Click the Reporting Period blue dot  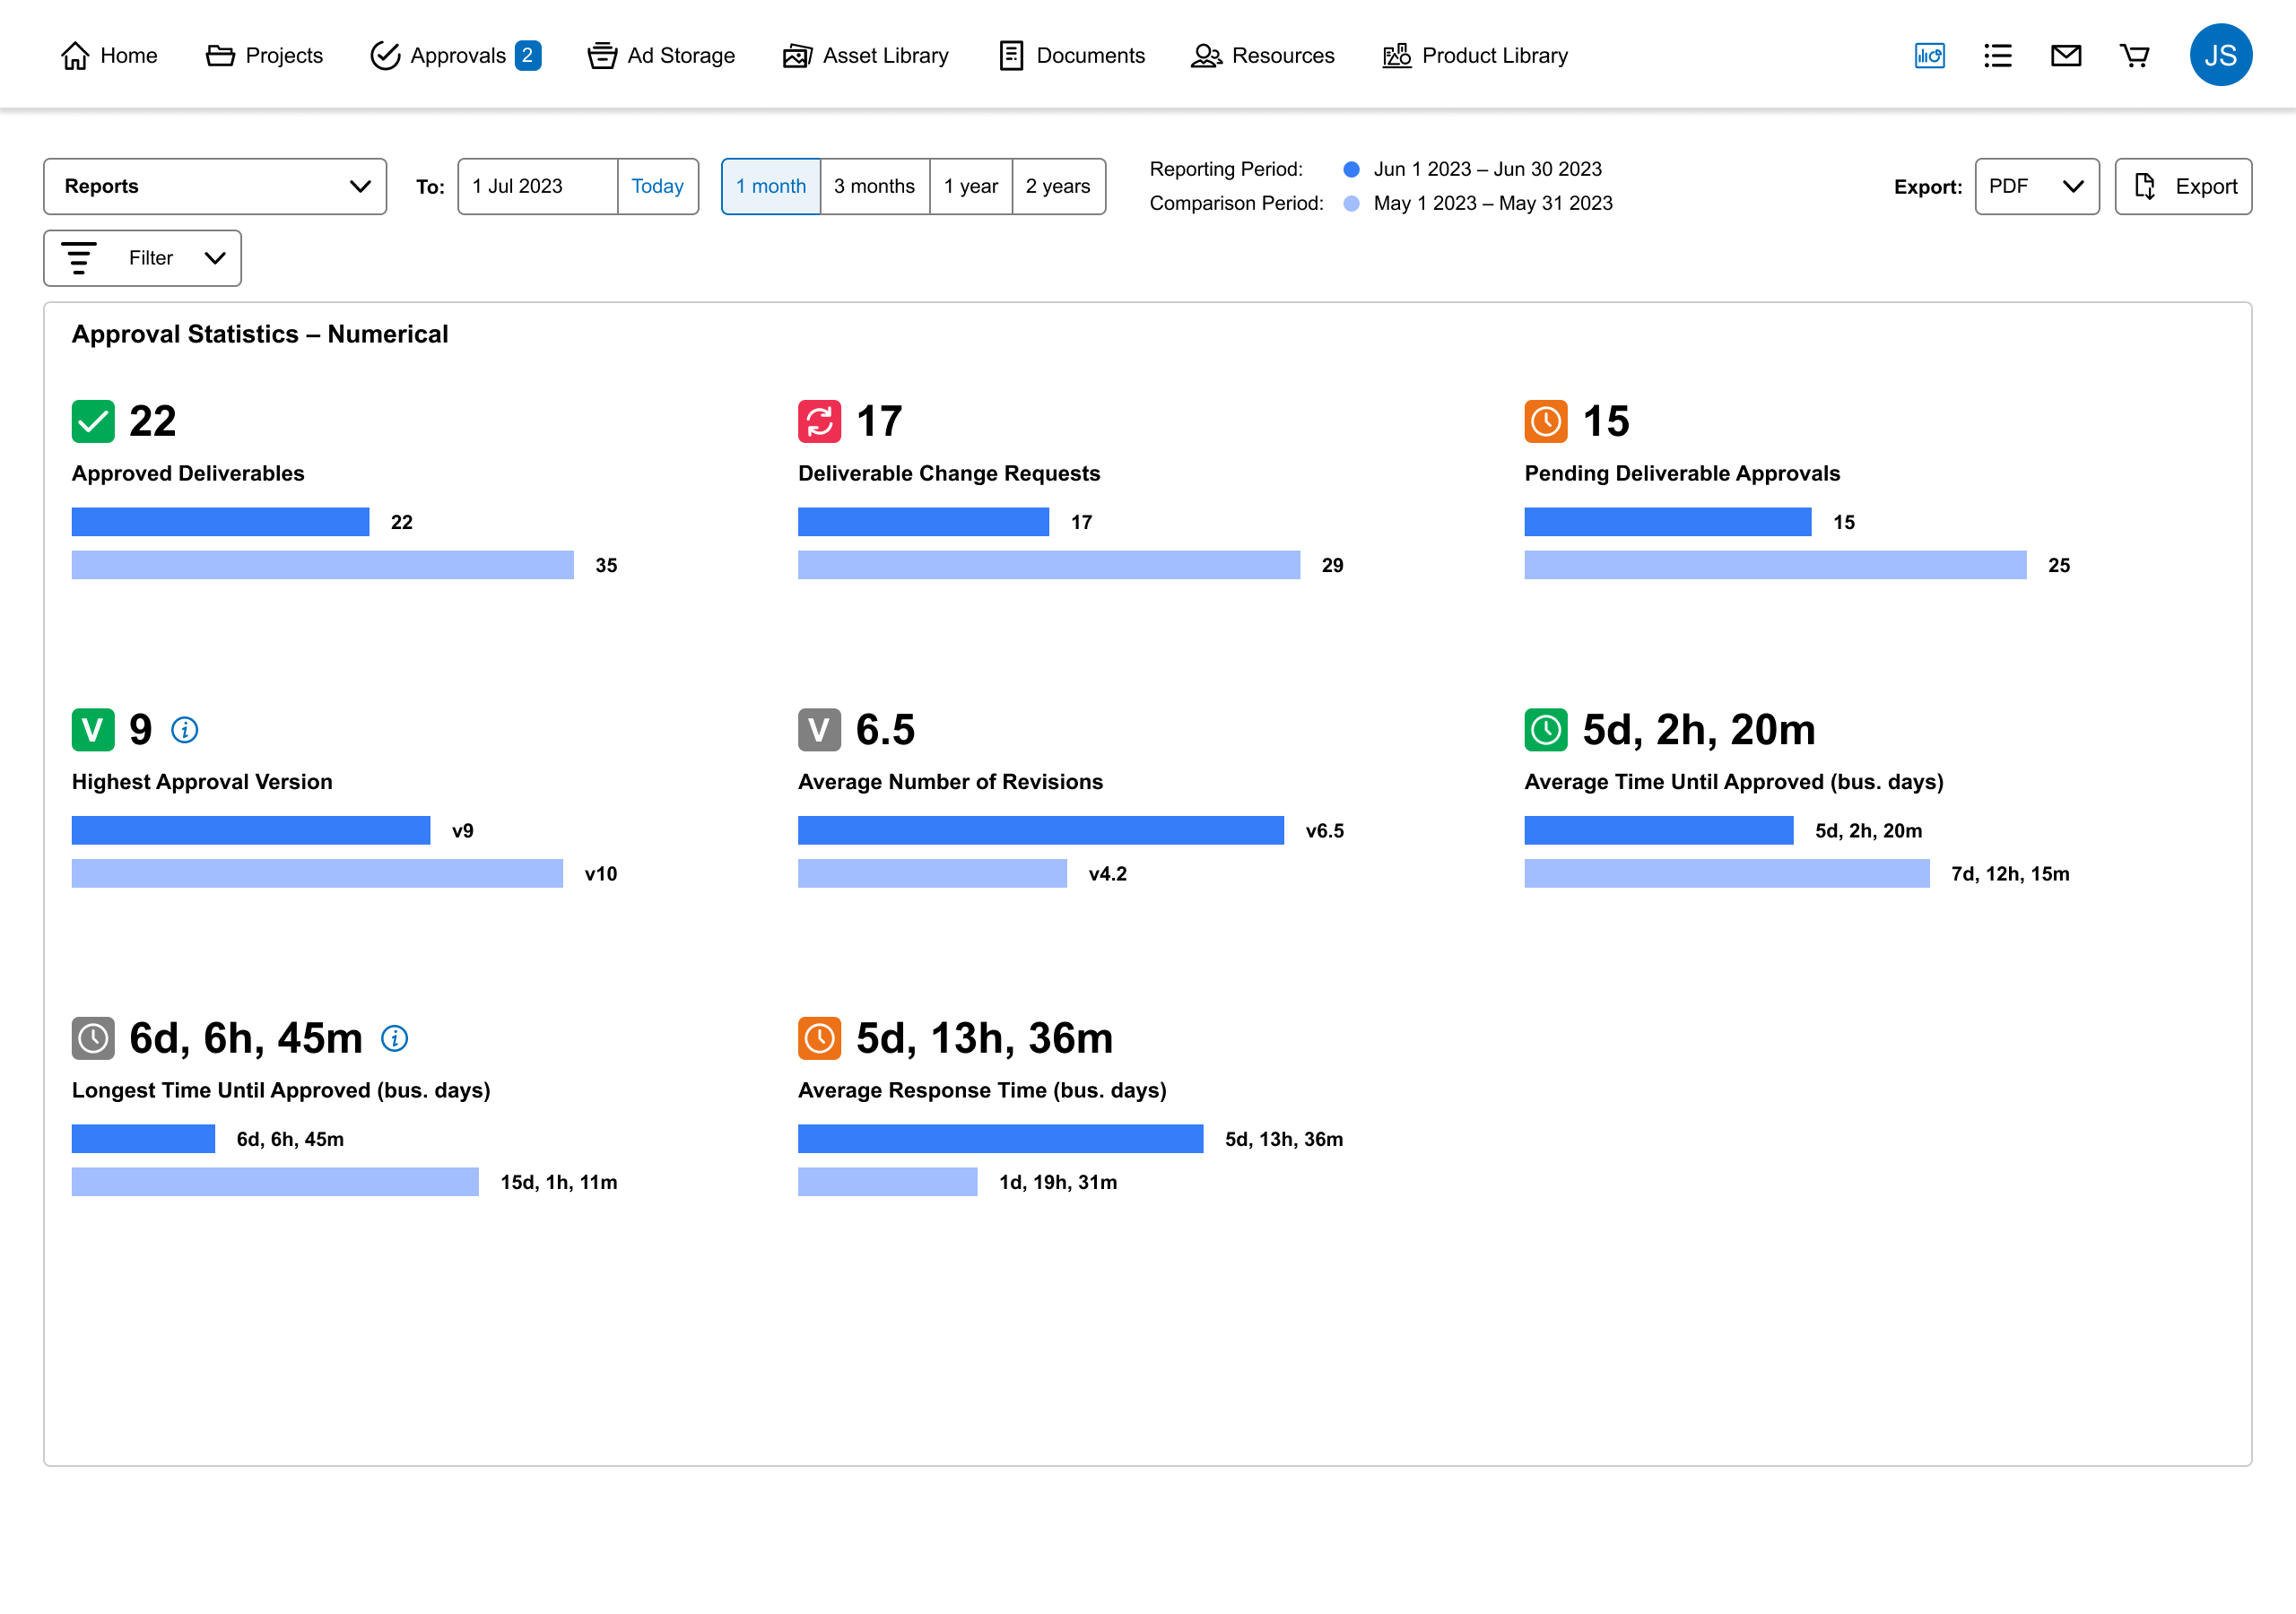coord(1351,169)
